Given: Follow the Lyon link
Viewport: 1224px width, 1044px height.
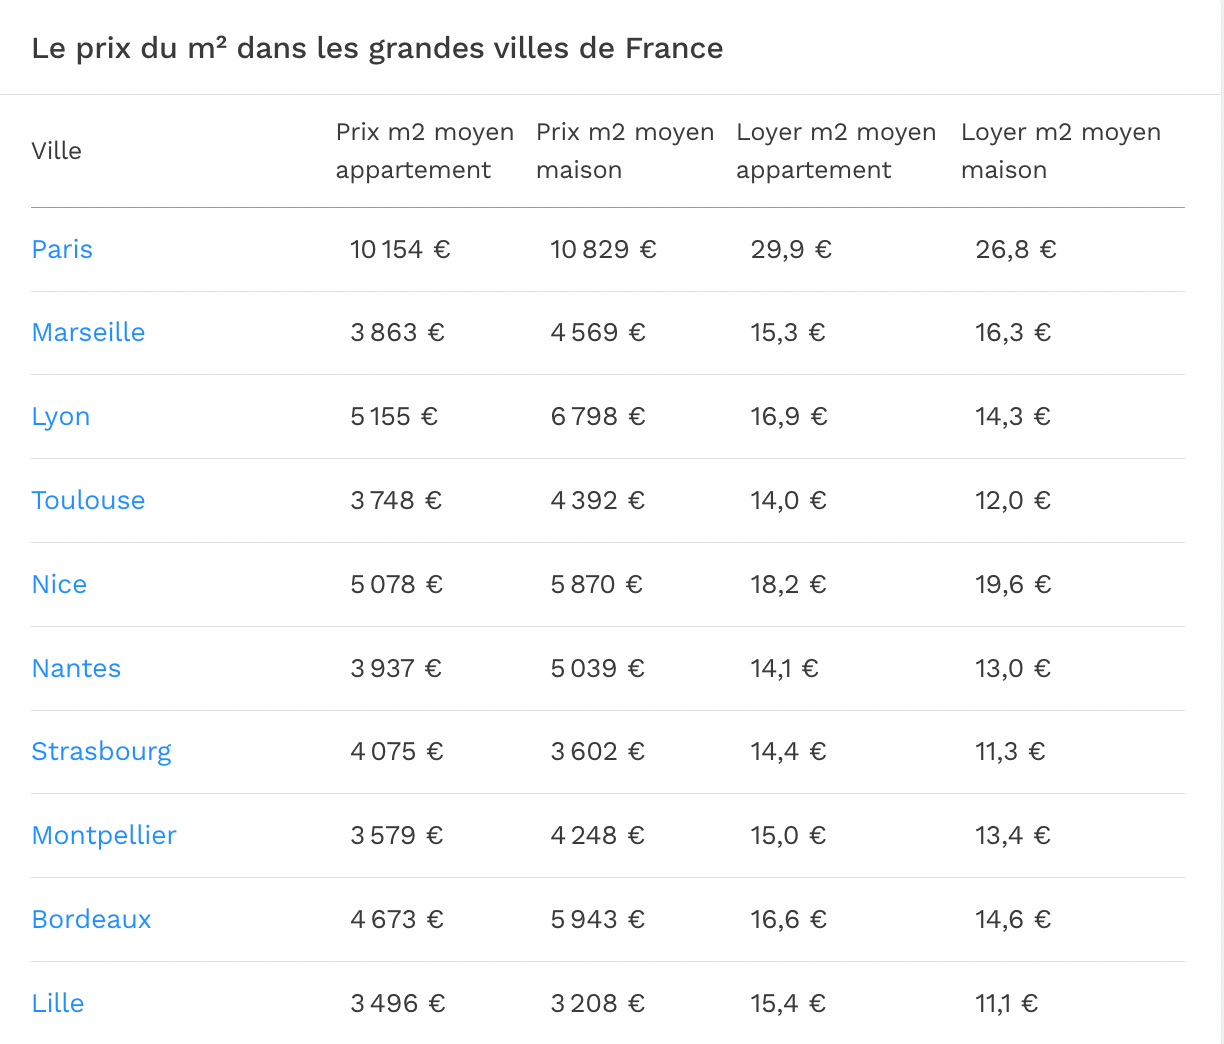Looking at the screenshot, I should [61, 417].
